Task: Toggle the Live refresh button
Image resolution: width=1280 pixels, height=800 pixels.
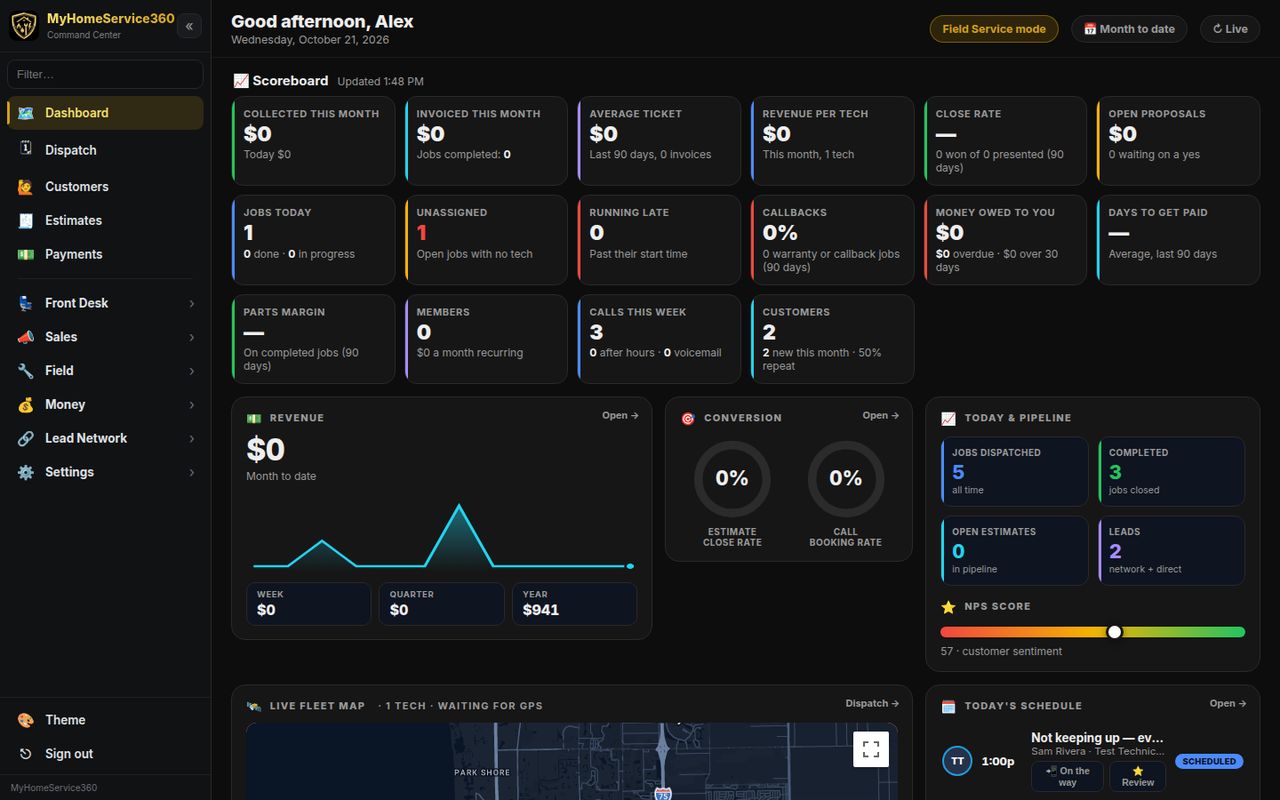Action: click(1230, 29)
